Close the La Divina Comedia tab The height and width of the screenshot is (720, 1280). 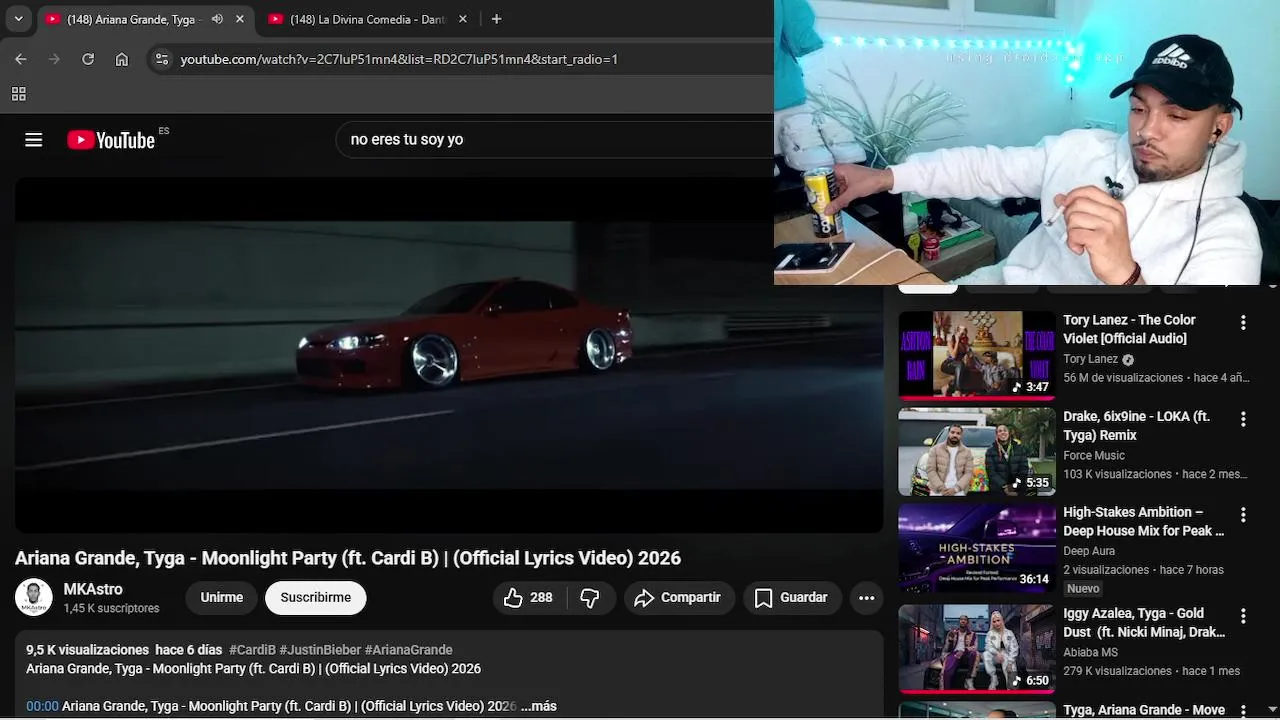pos(463,19)
